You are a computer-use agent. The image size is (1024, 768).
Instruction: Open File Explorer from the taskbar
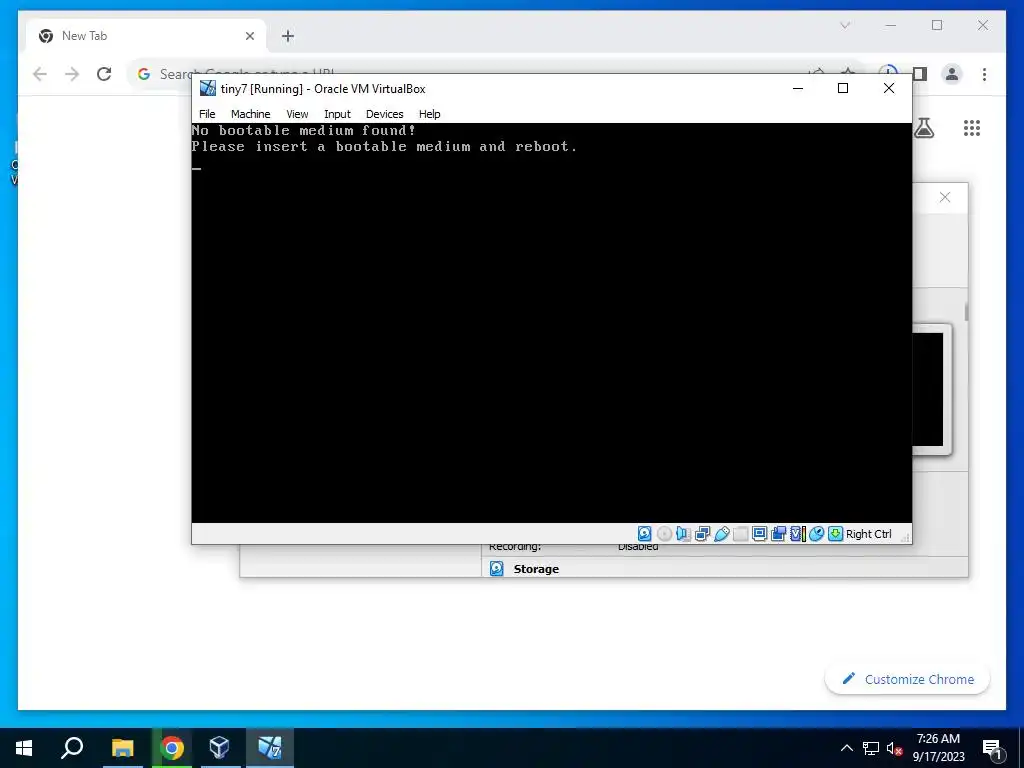(x=122, y=748)
